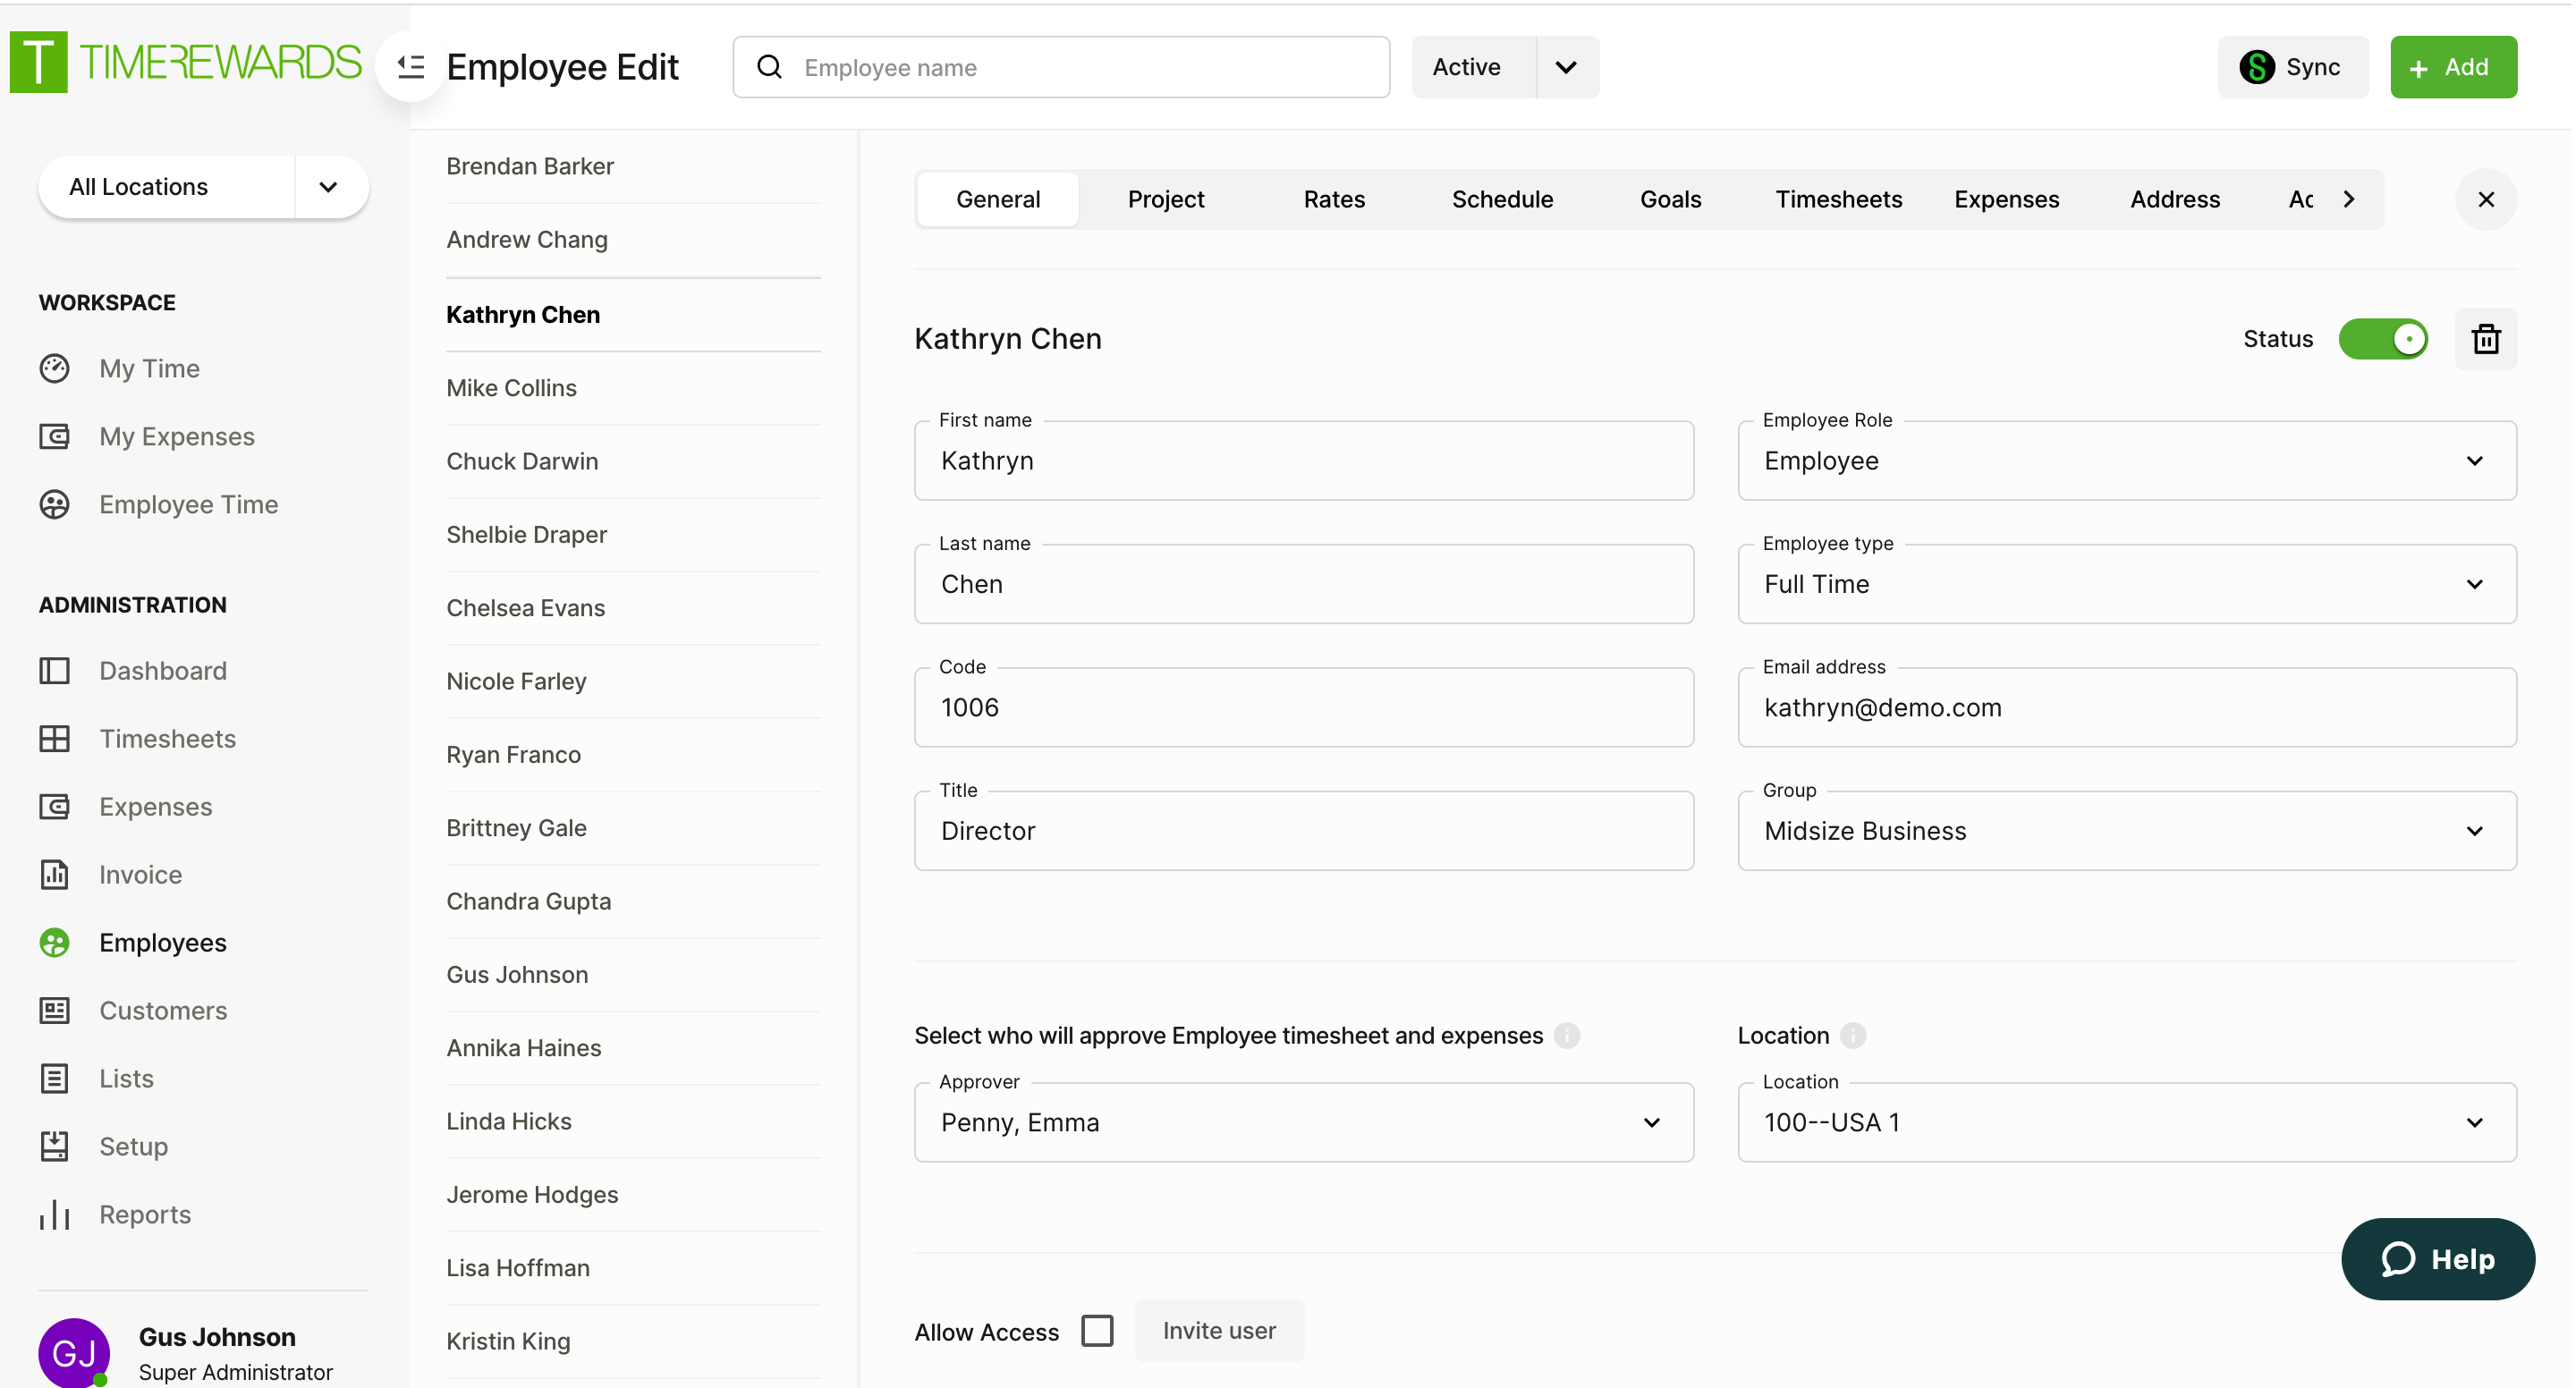This screenshot has height=1388, width=2576.
Task: Open the Invoice sidebar icon
Action: pyautogui.click(x=54, y=875)
